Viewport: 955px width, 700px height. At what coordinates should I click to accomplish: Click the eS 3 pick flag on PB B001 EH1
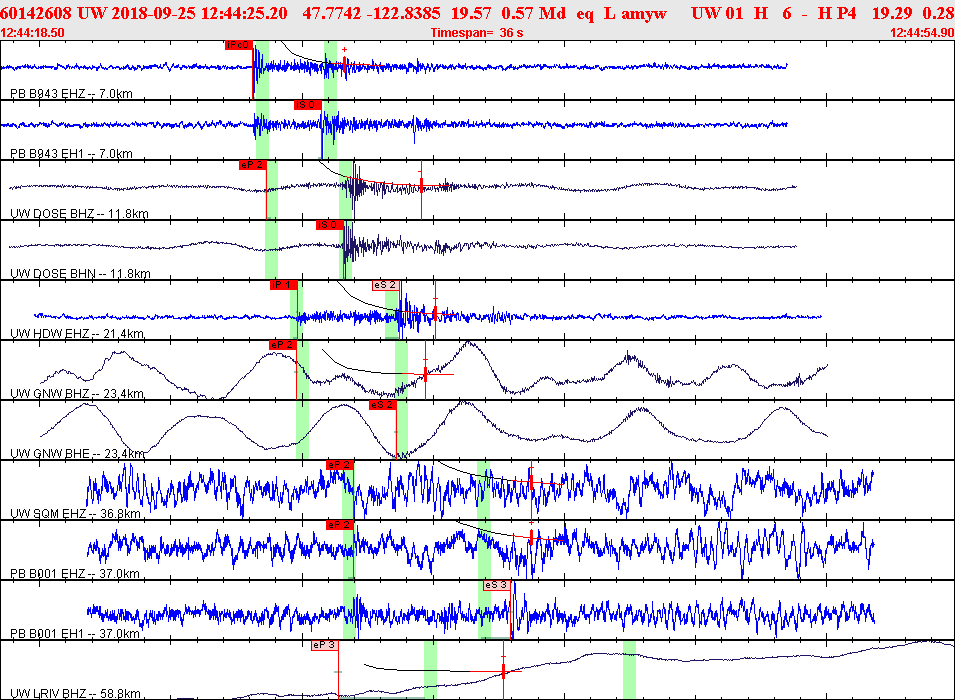(497, 585)
